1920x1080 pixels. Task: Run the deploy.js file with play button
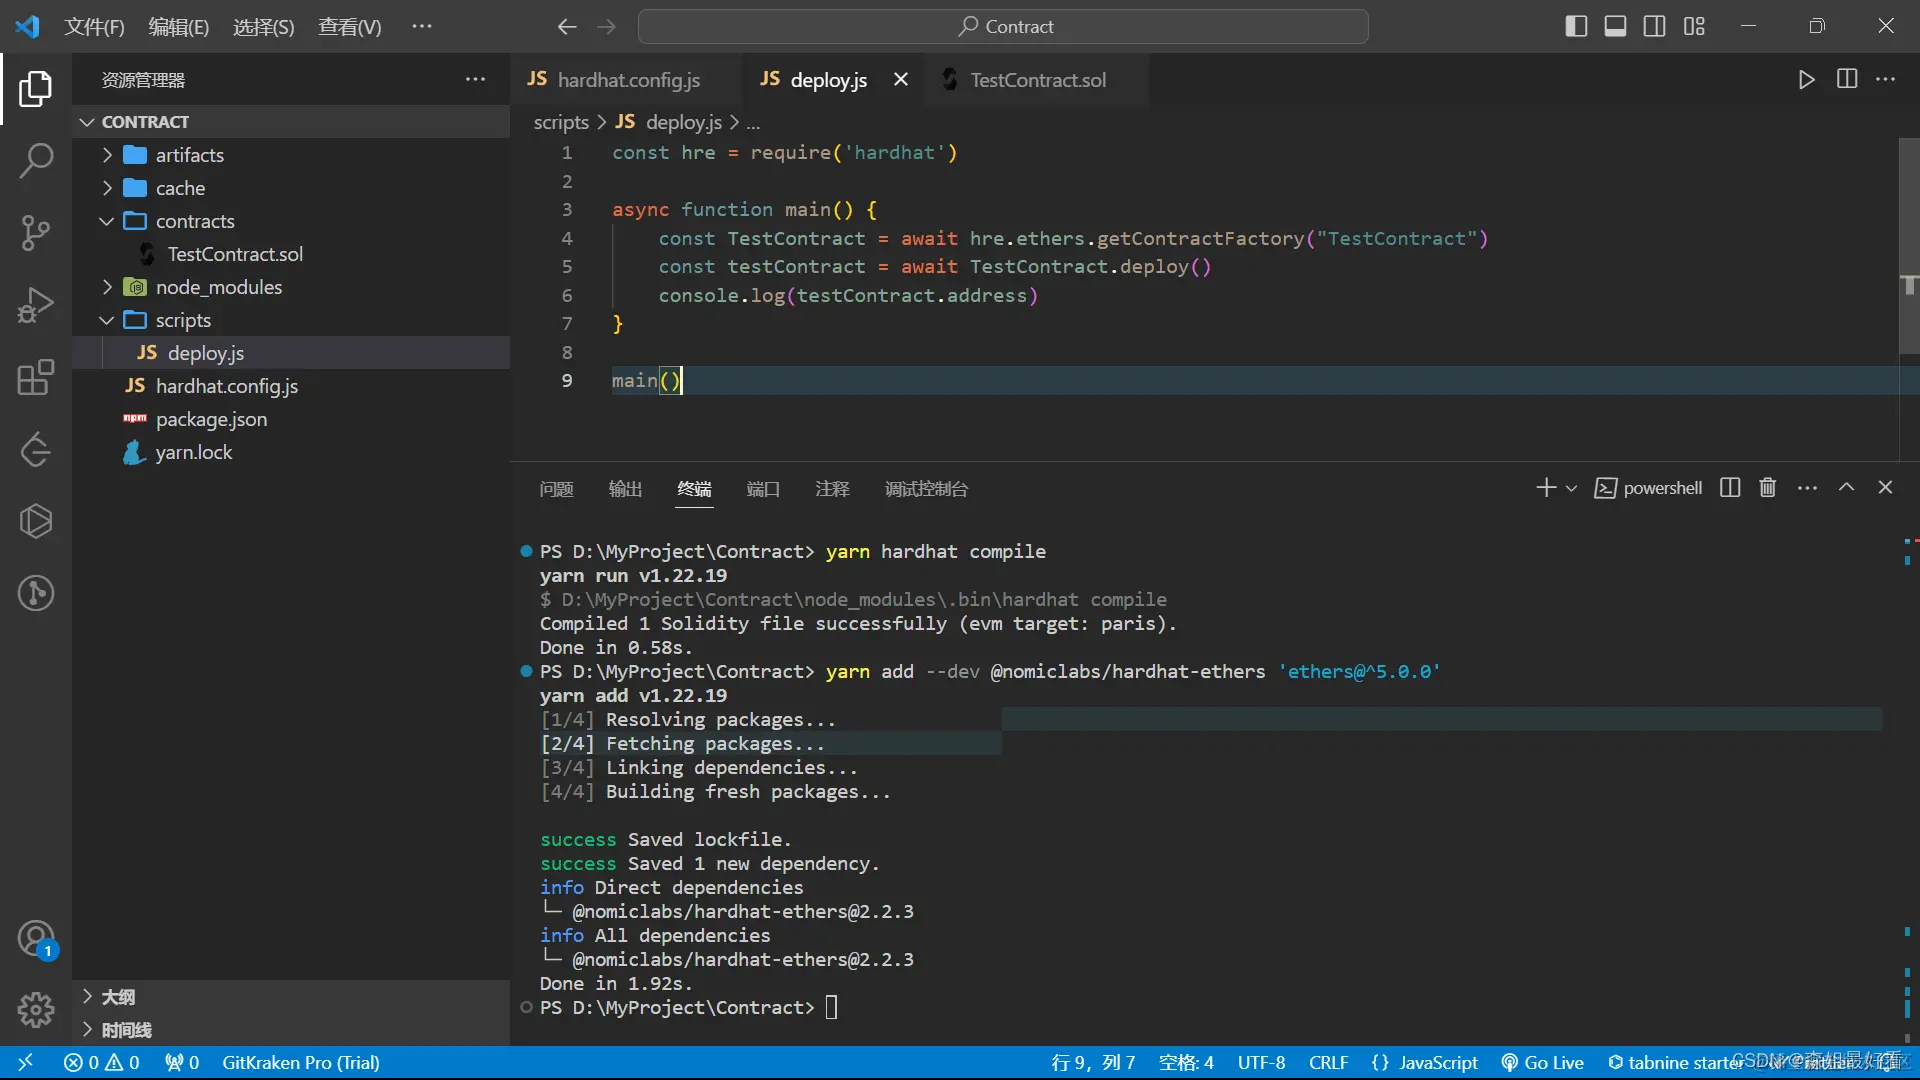pyautogui.click(x=1806, y=80)
